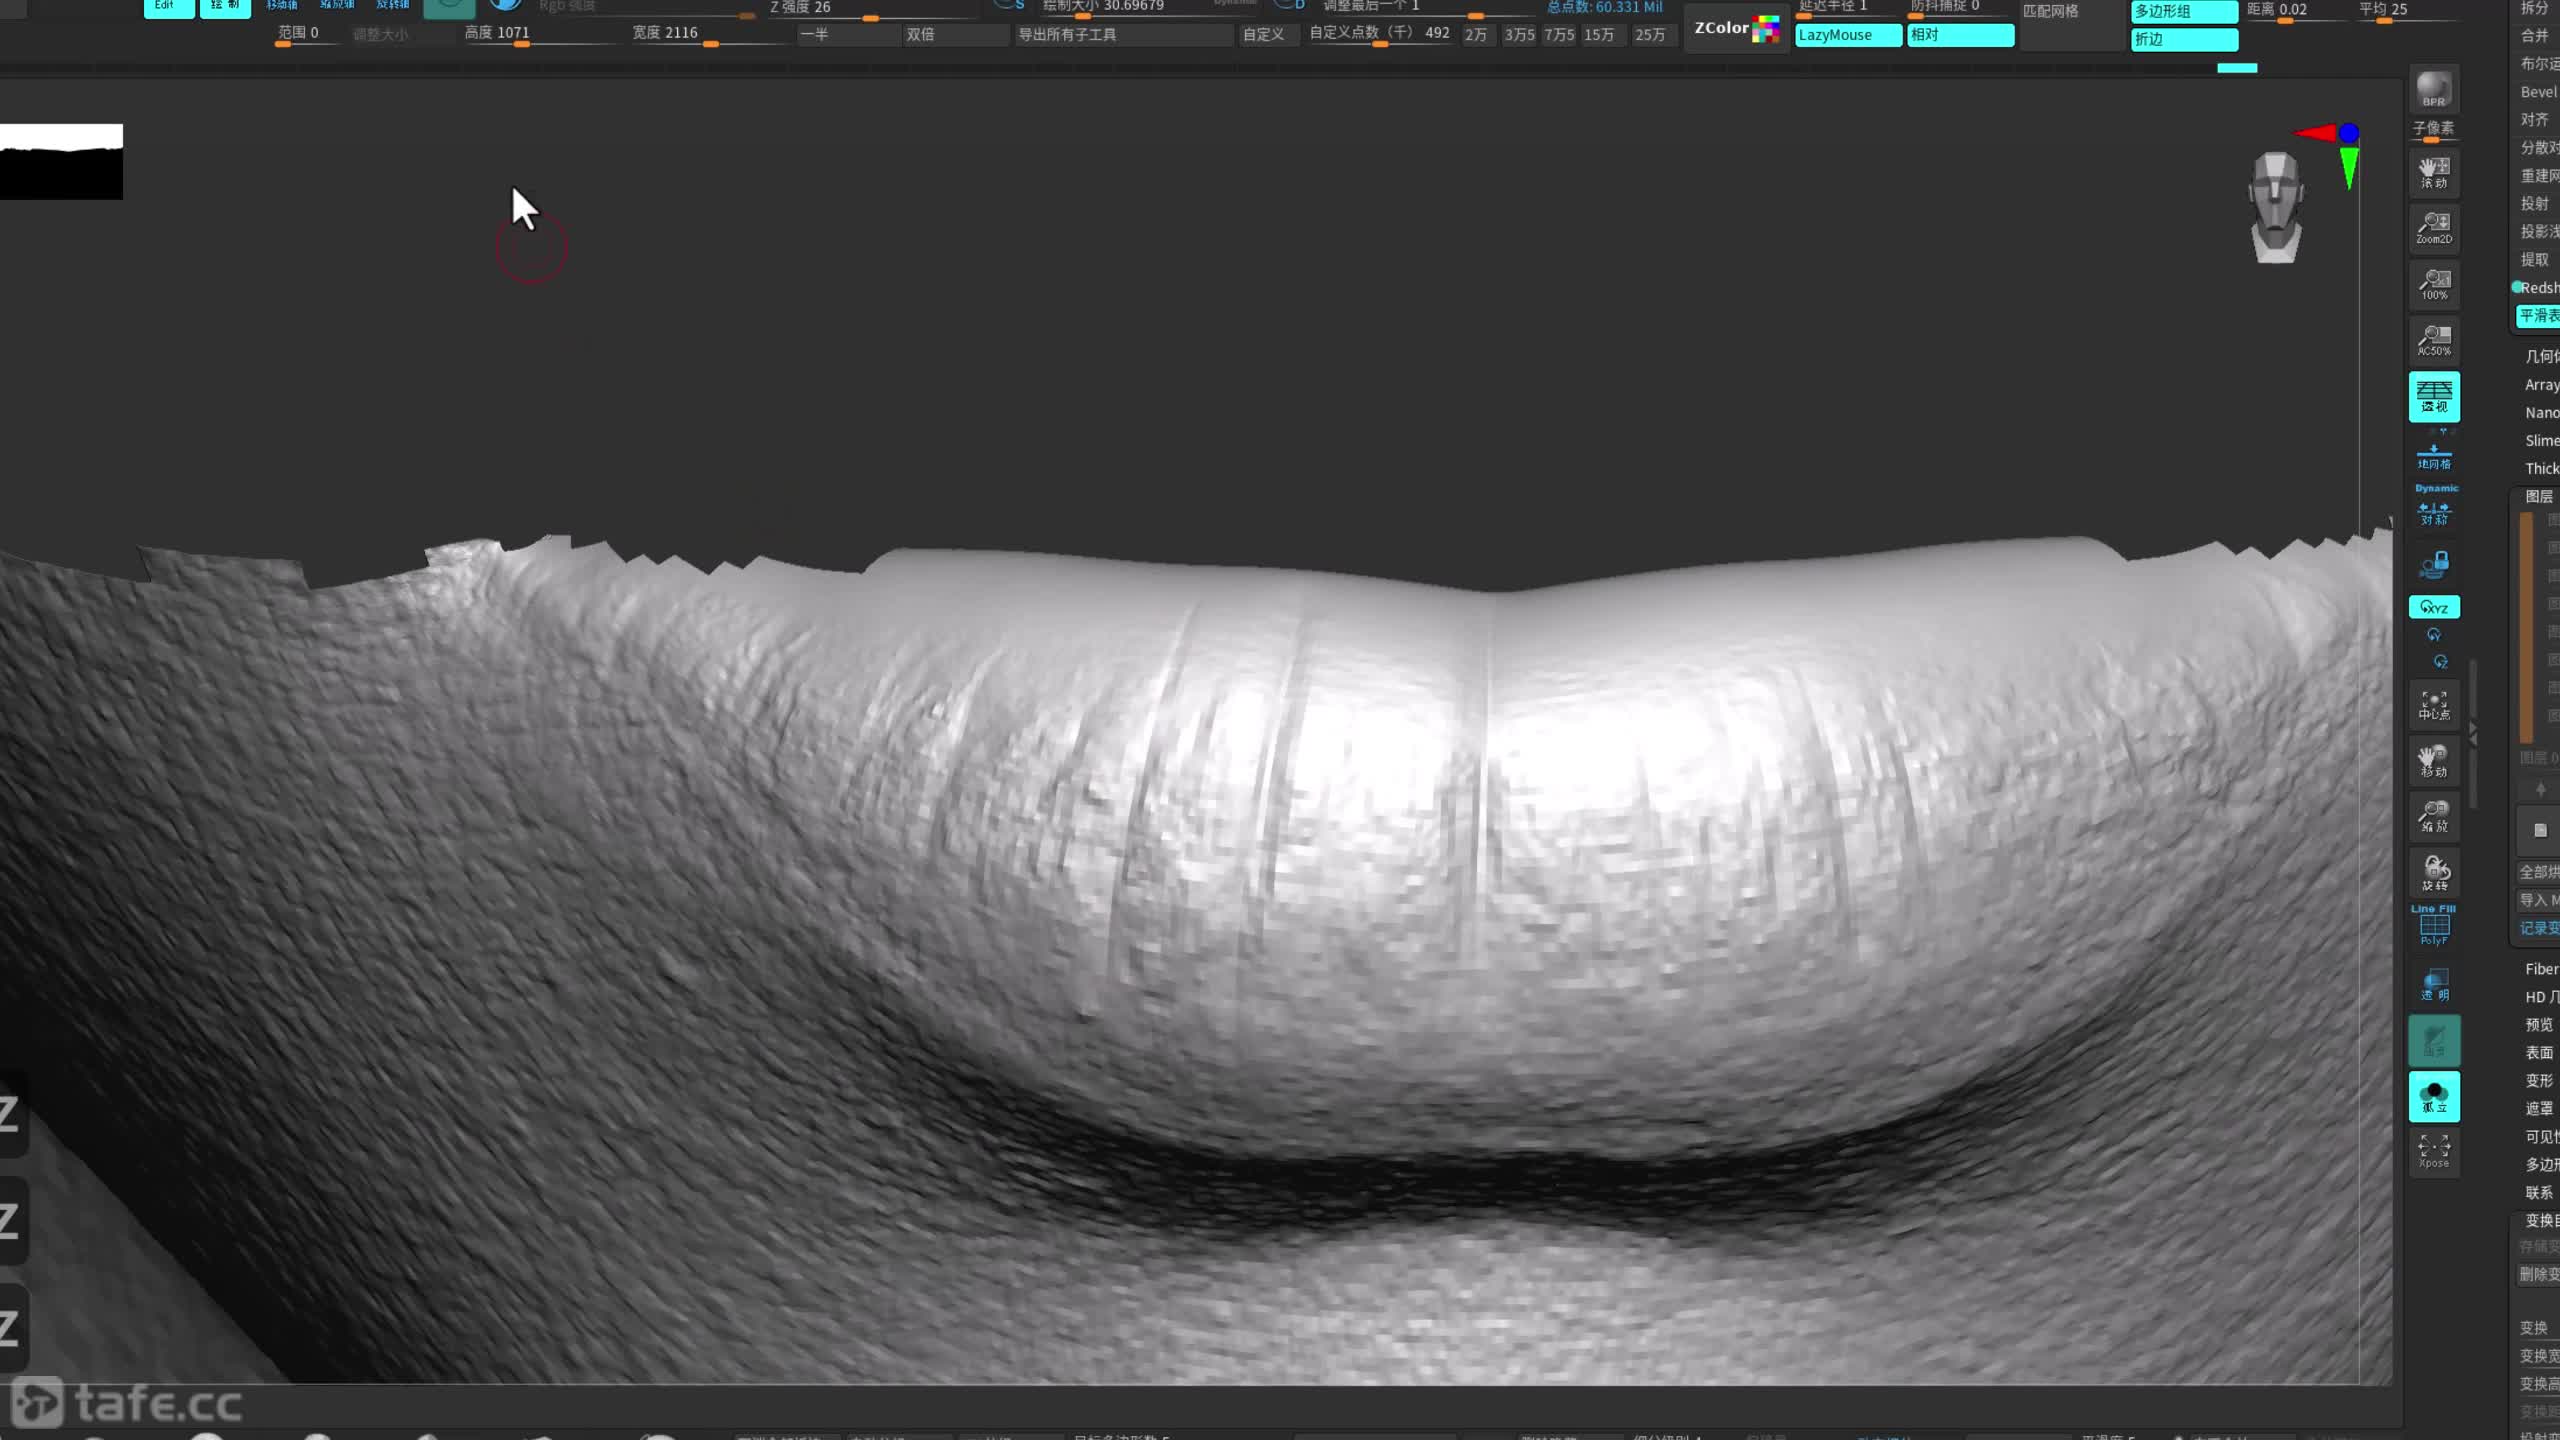2560x1440 pixels.
Task: Select the 缩放轴 scale gizmo tool
Action: (x=338, y=6)
